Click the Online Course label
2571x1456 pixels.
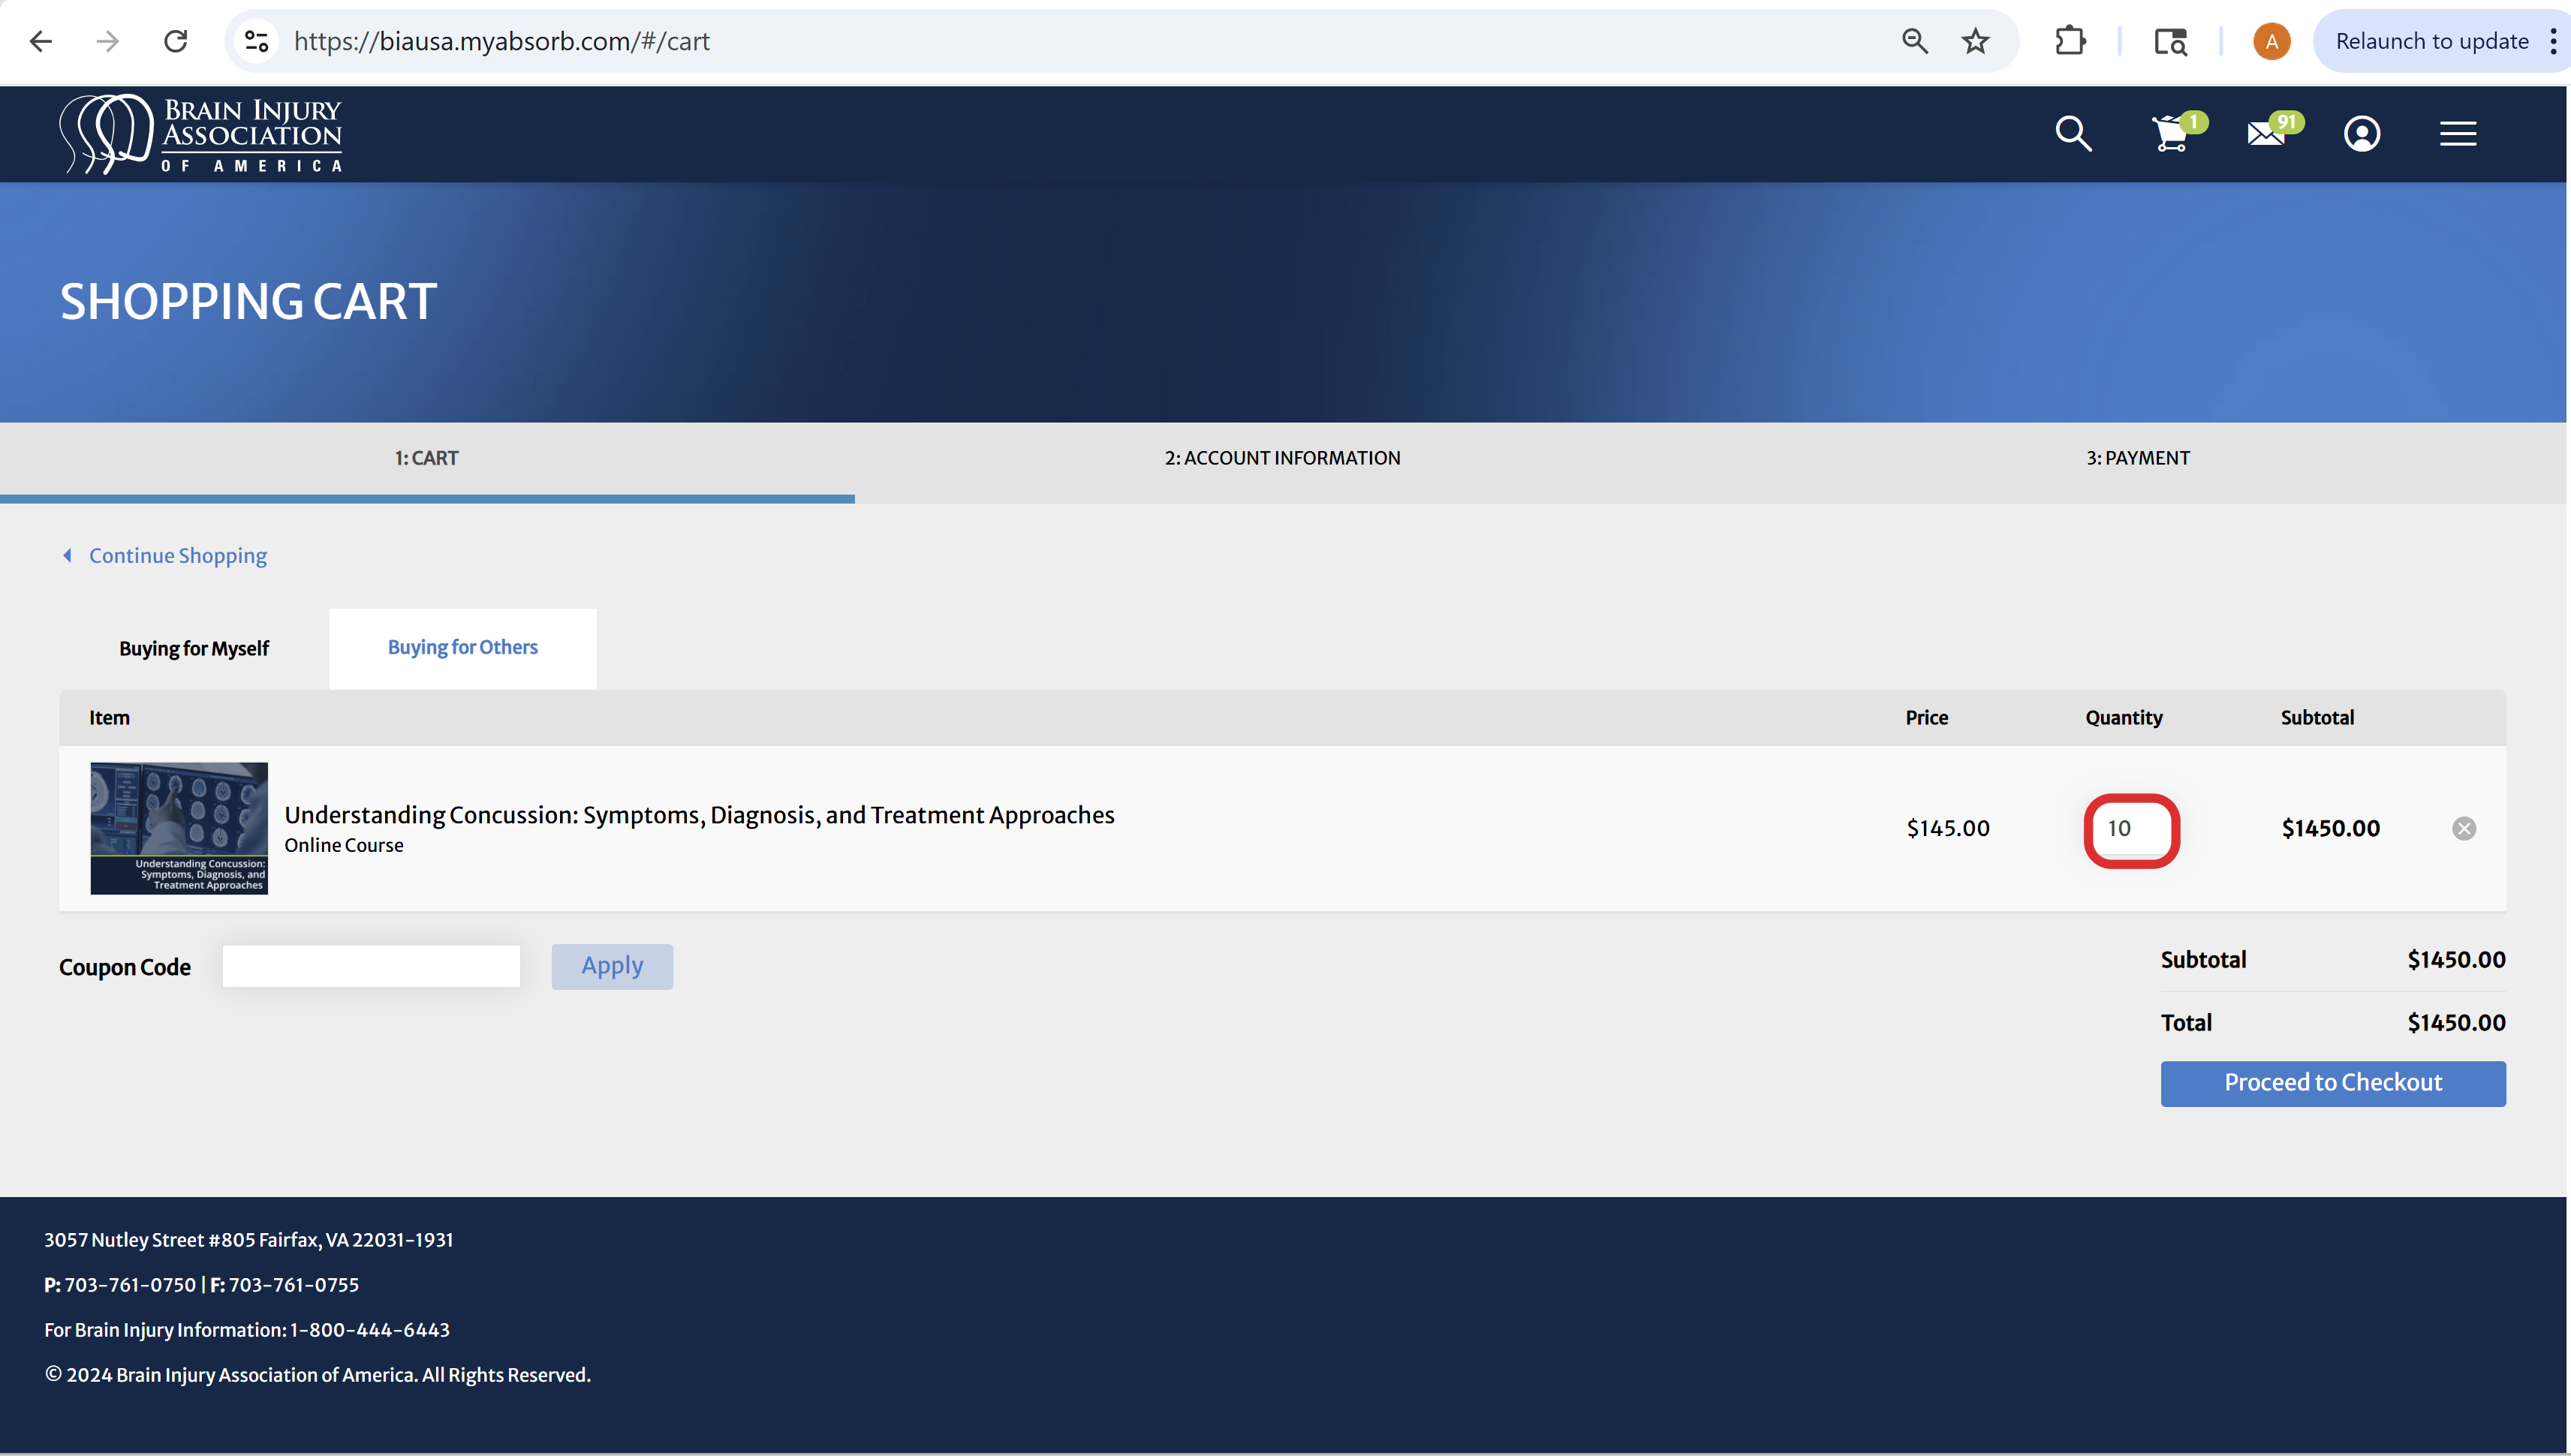pyautogui.click(x=344, y=845)
